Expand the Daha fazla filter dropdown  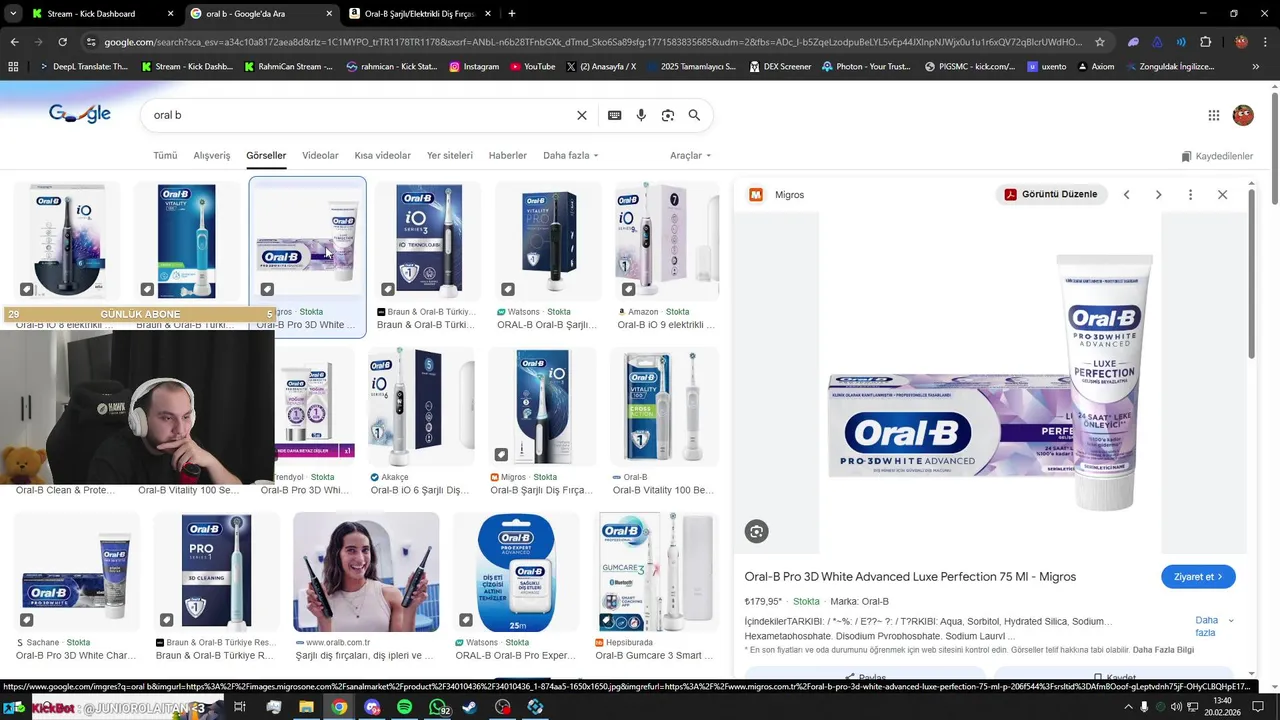570,156
